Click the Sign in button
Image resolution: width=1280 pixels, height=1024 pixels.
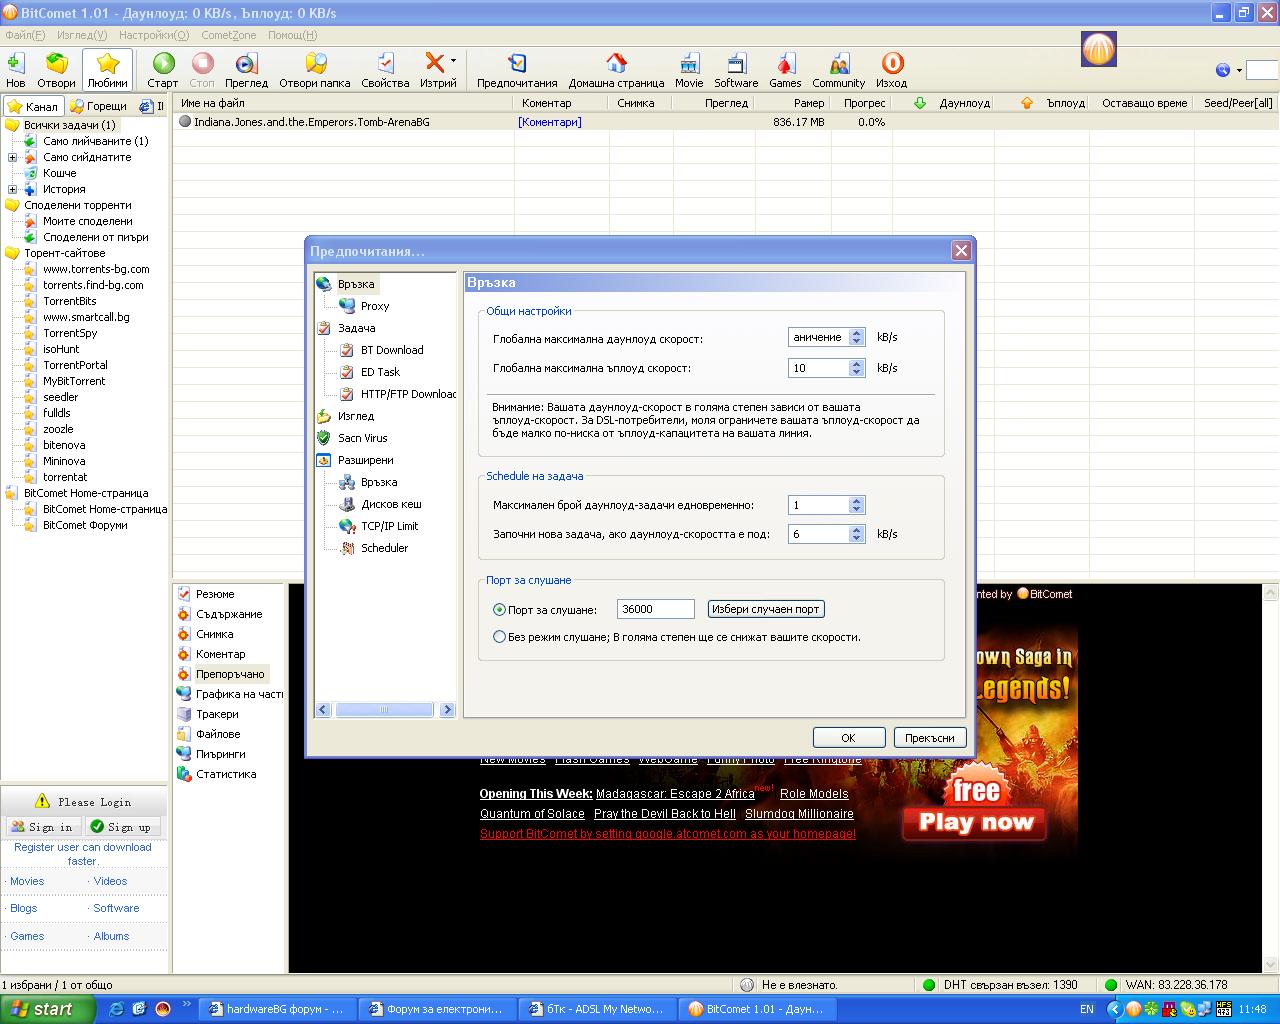click(43, 827)
